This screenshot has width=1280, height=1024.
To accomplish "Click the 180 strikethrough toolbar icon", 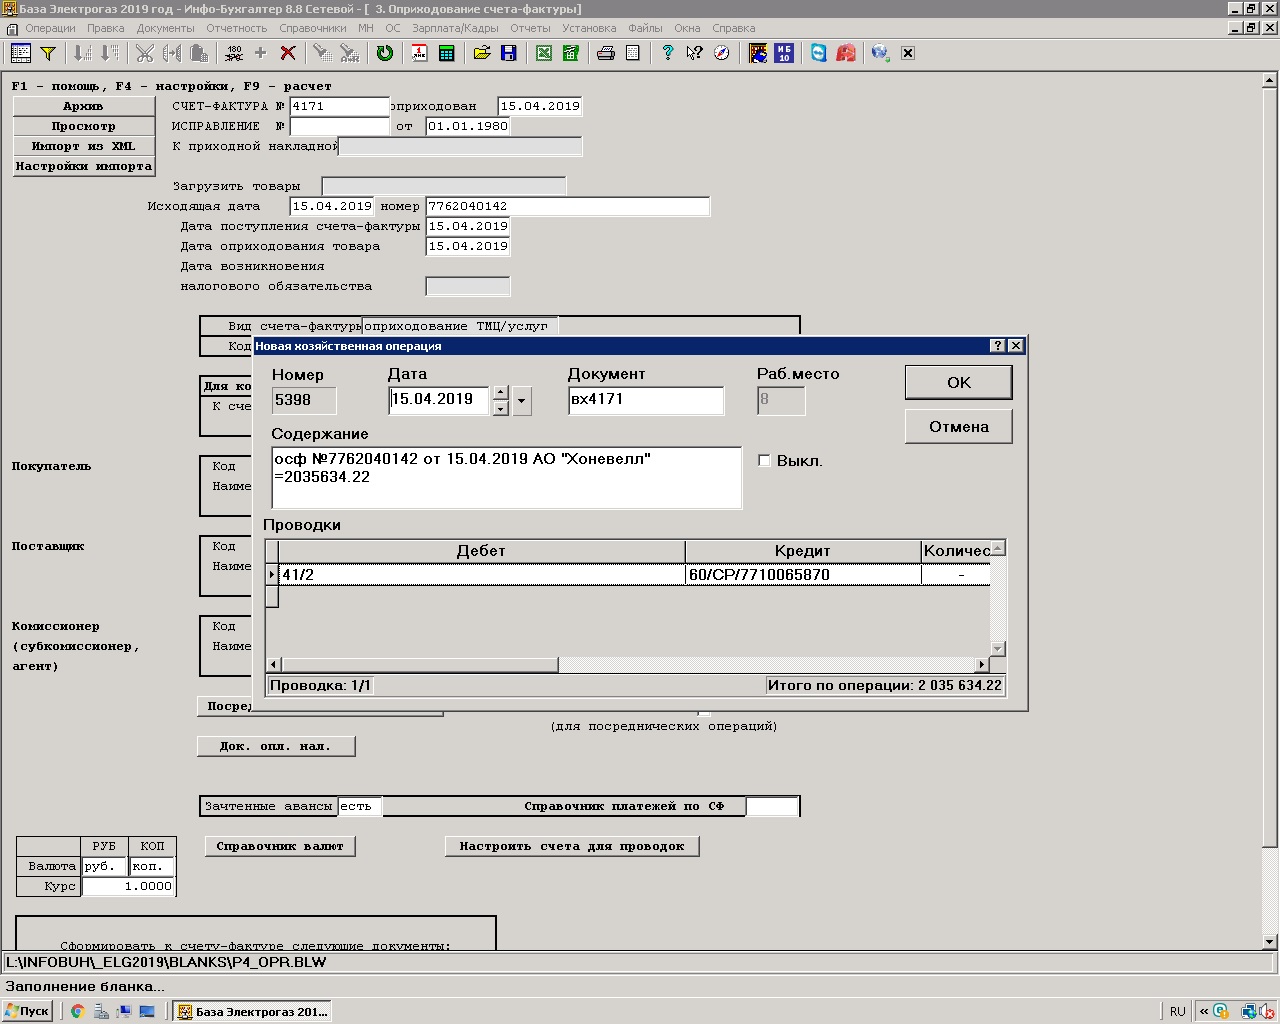I will pos(234,53).
